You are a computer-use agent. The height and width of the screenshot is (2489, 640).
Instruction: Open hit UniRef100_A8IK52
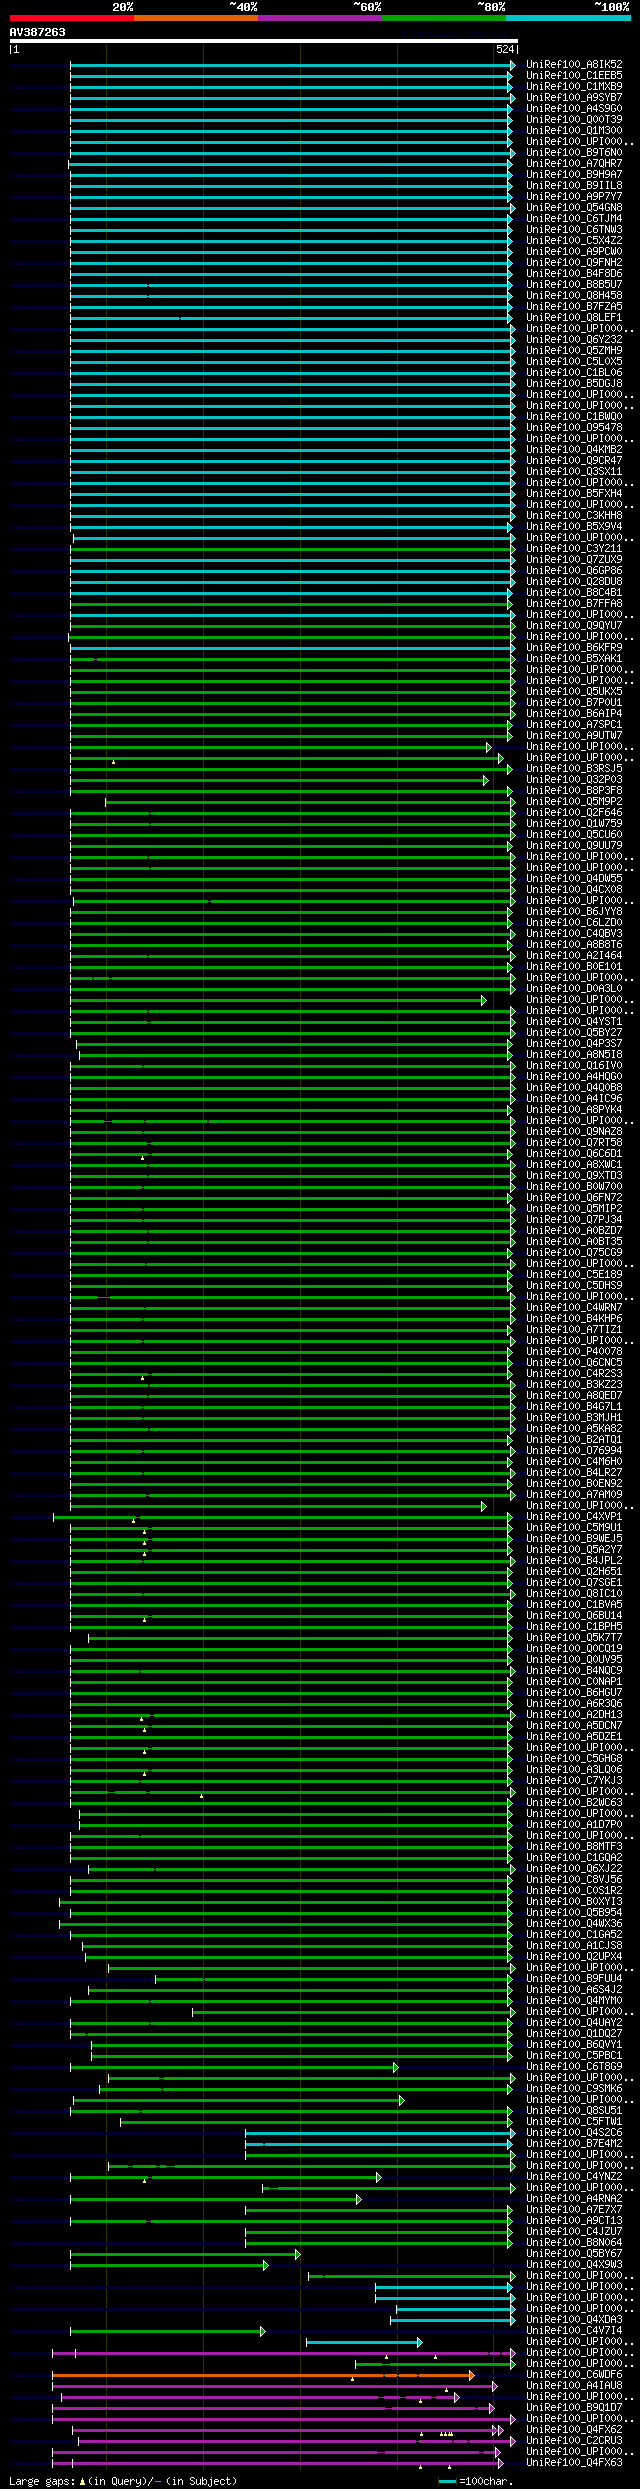(574, 64)
